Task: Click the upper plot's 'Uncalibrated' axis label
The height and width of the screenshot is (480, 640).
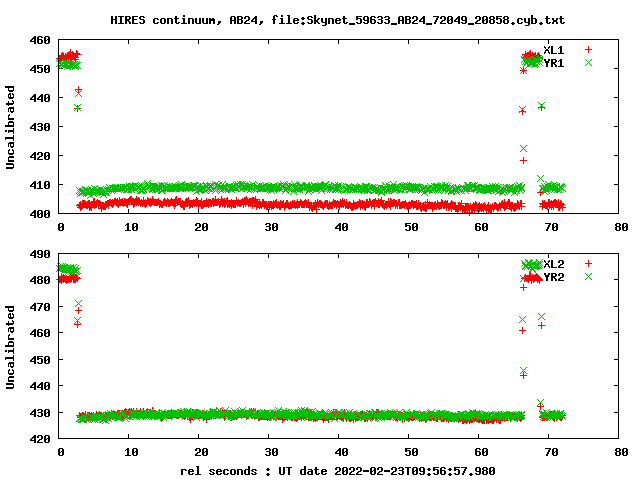Action: pyautogui.click(x=10, y=127)
